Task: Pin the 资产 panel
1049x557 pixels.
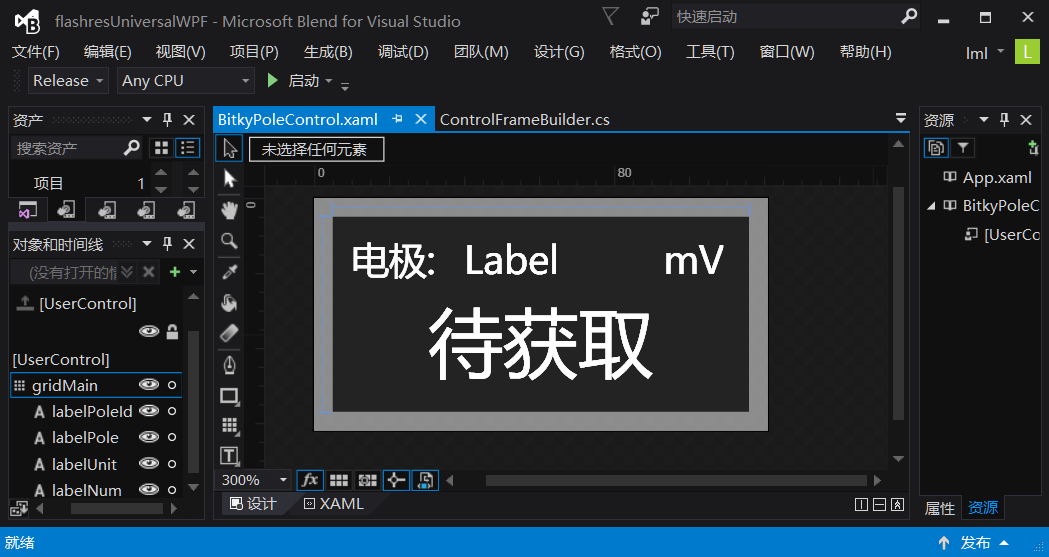Action: [167, 120]
